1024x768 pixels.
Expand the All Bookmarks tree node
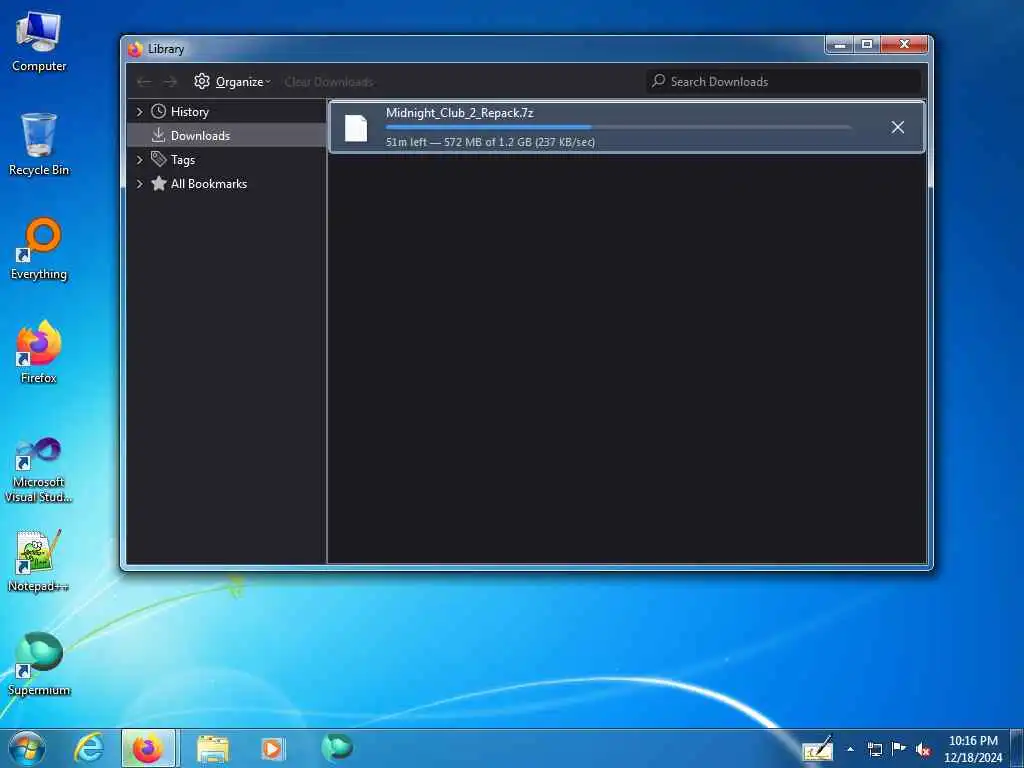139,184
